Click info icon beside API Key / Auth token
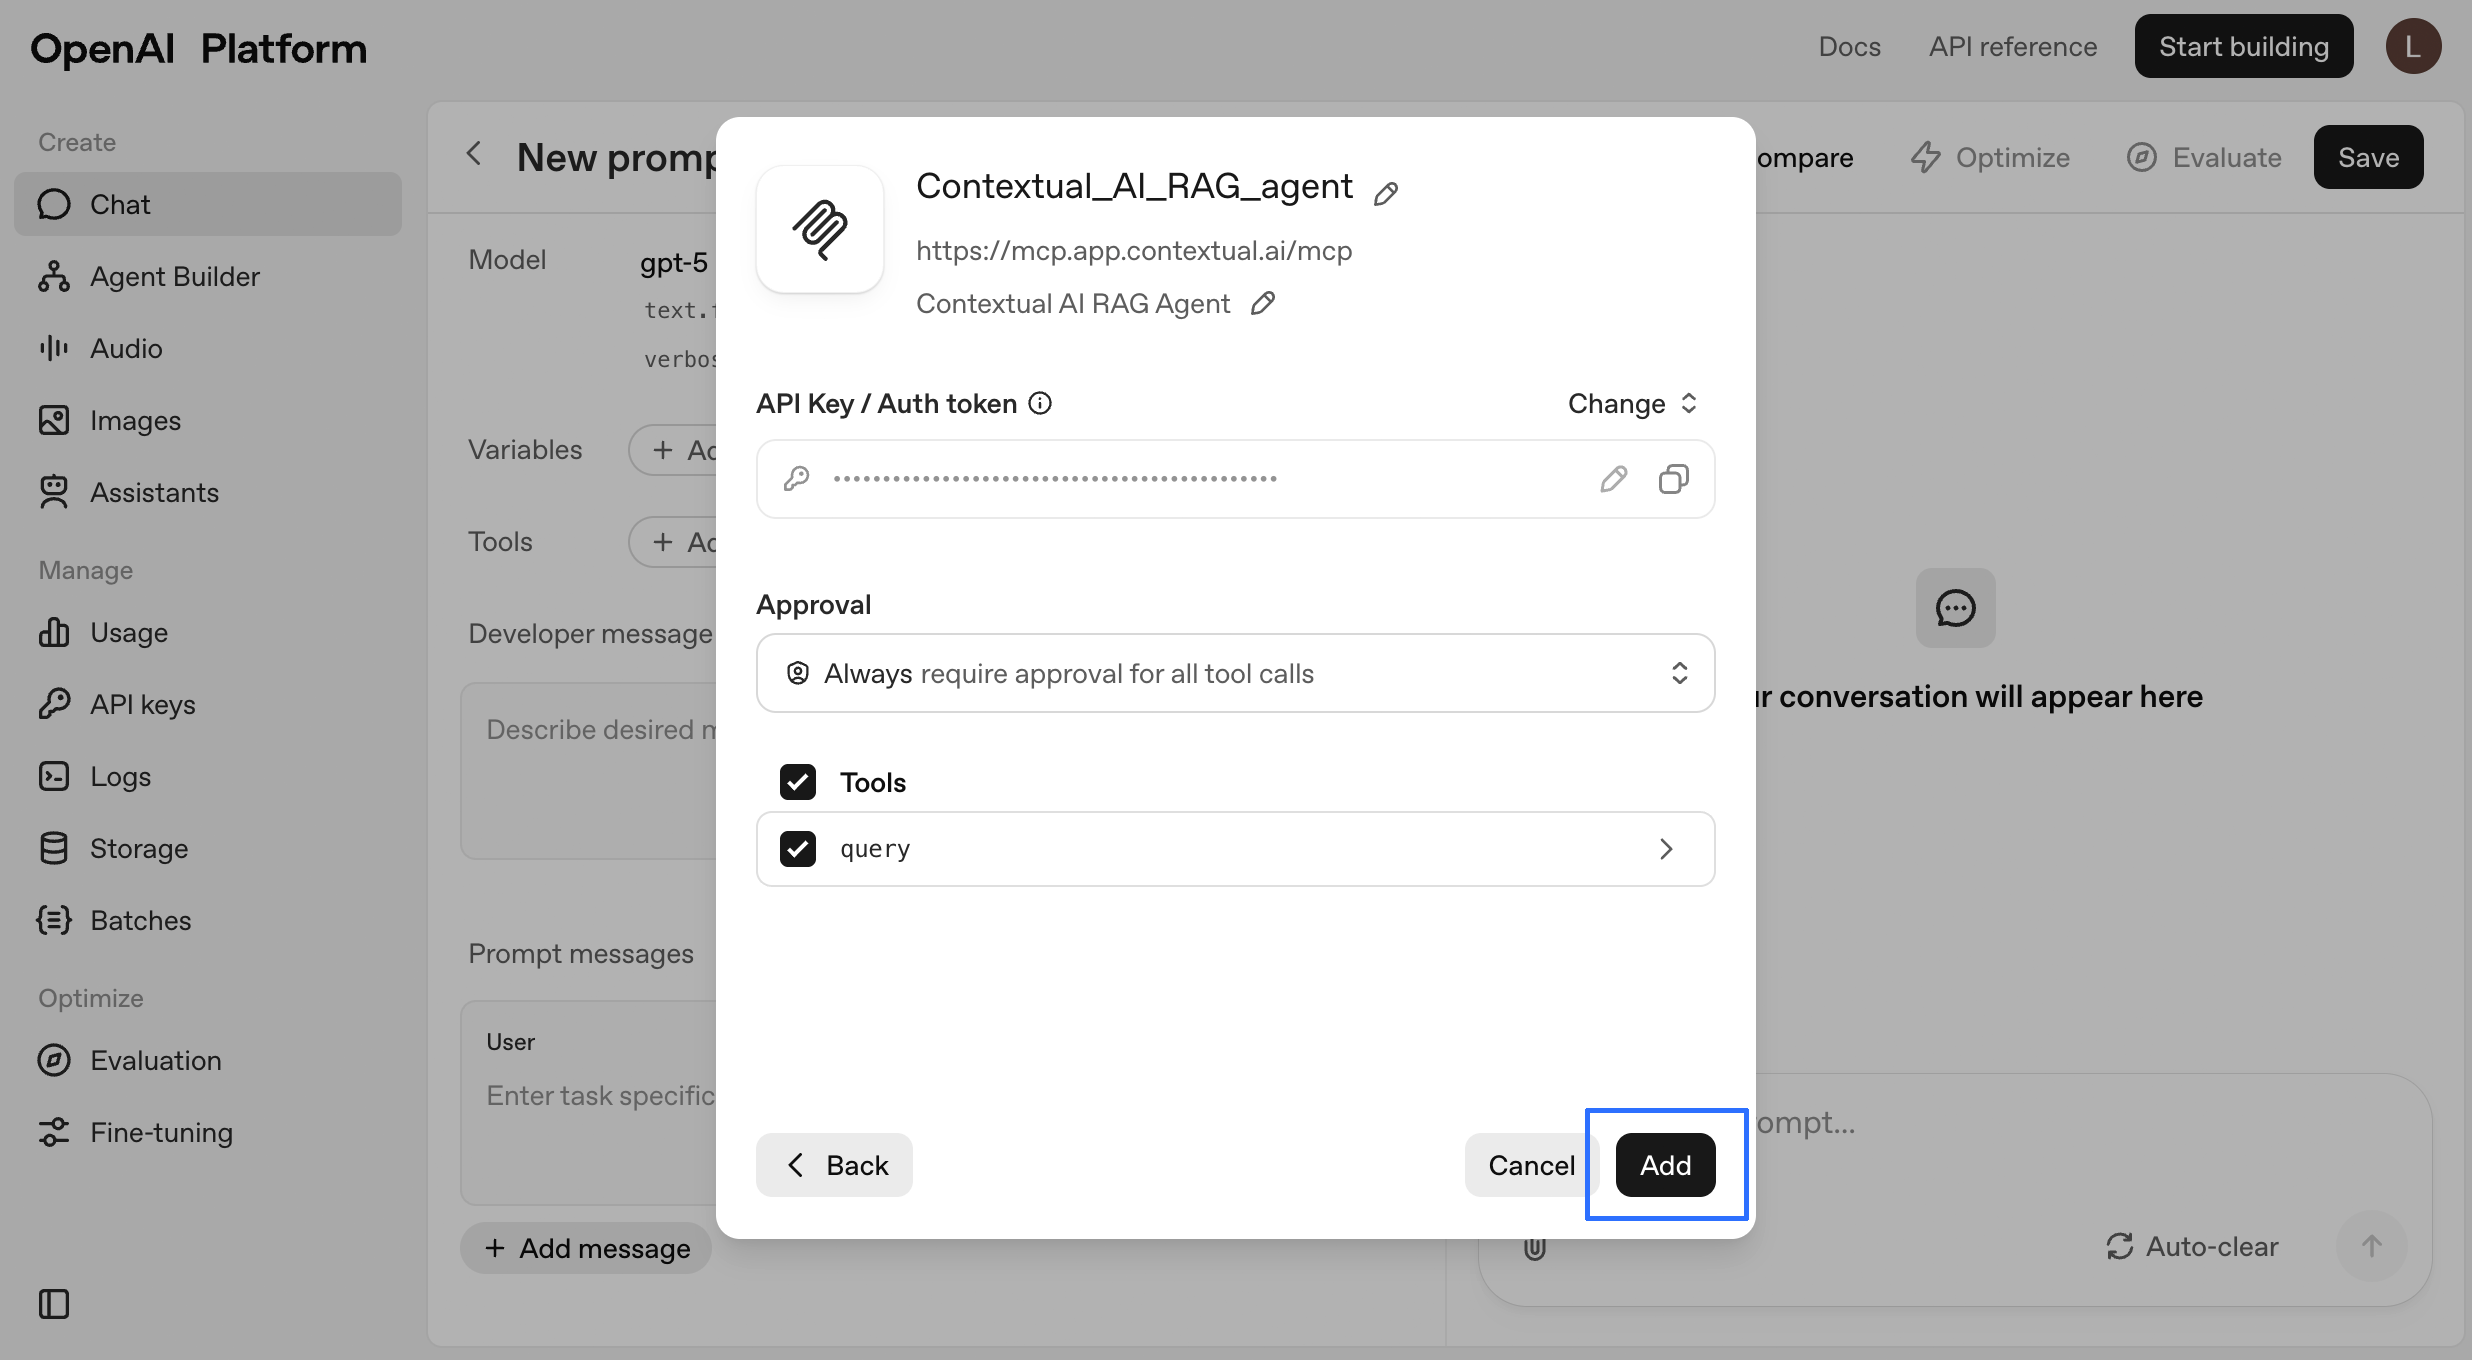This screenshot has height=1360, width=2472. 1040,403
